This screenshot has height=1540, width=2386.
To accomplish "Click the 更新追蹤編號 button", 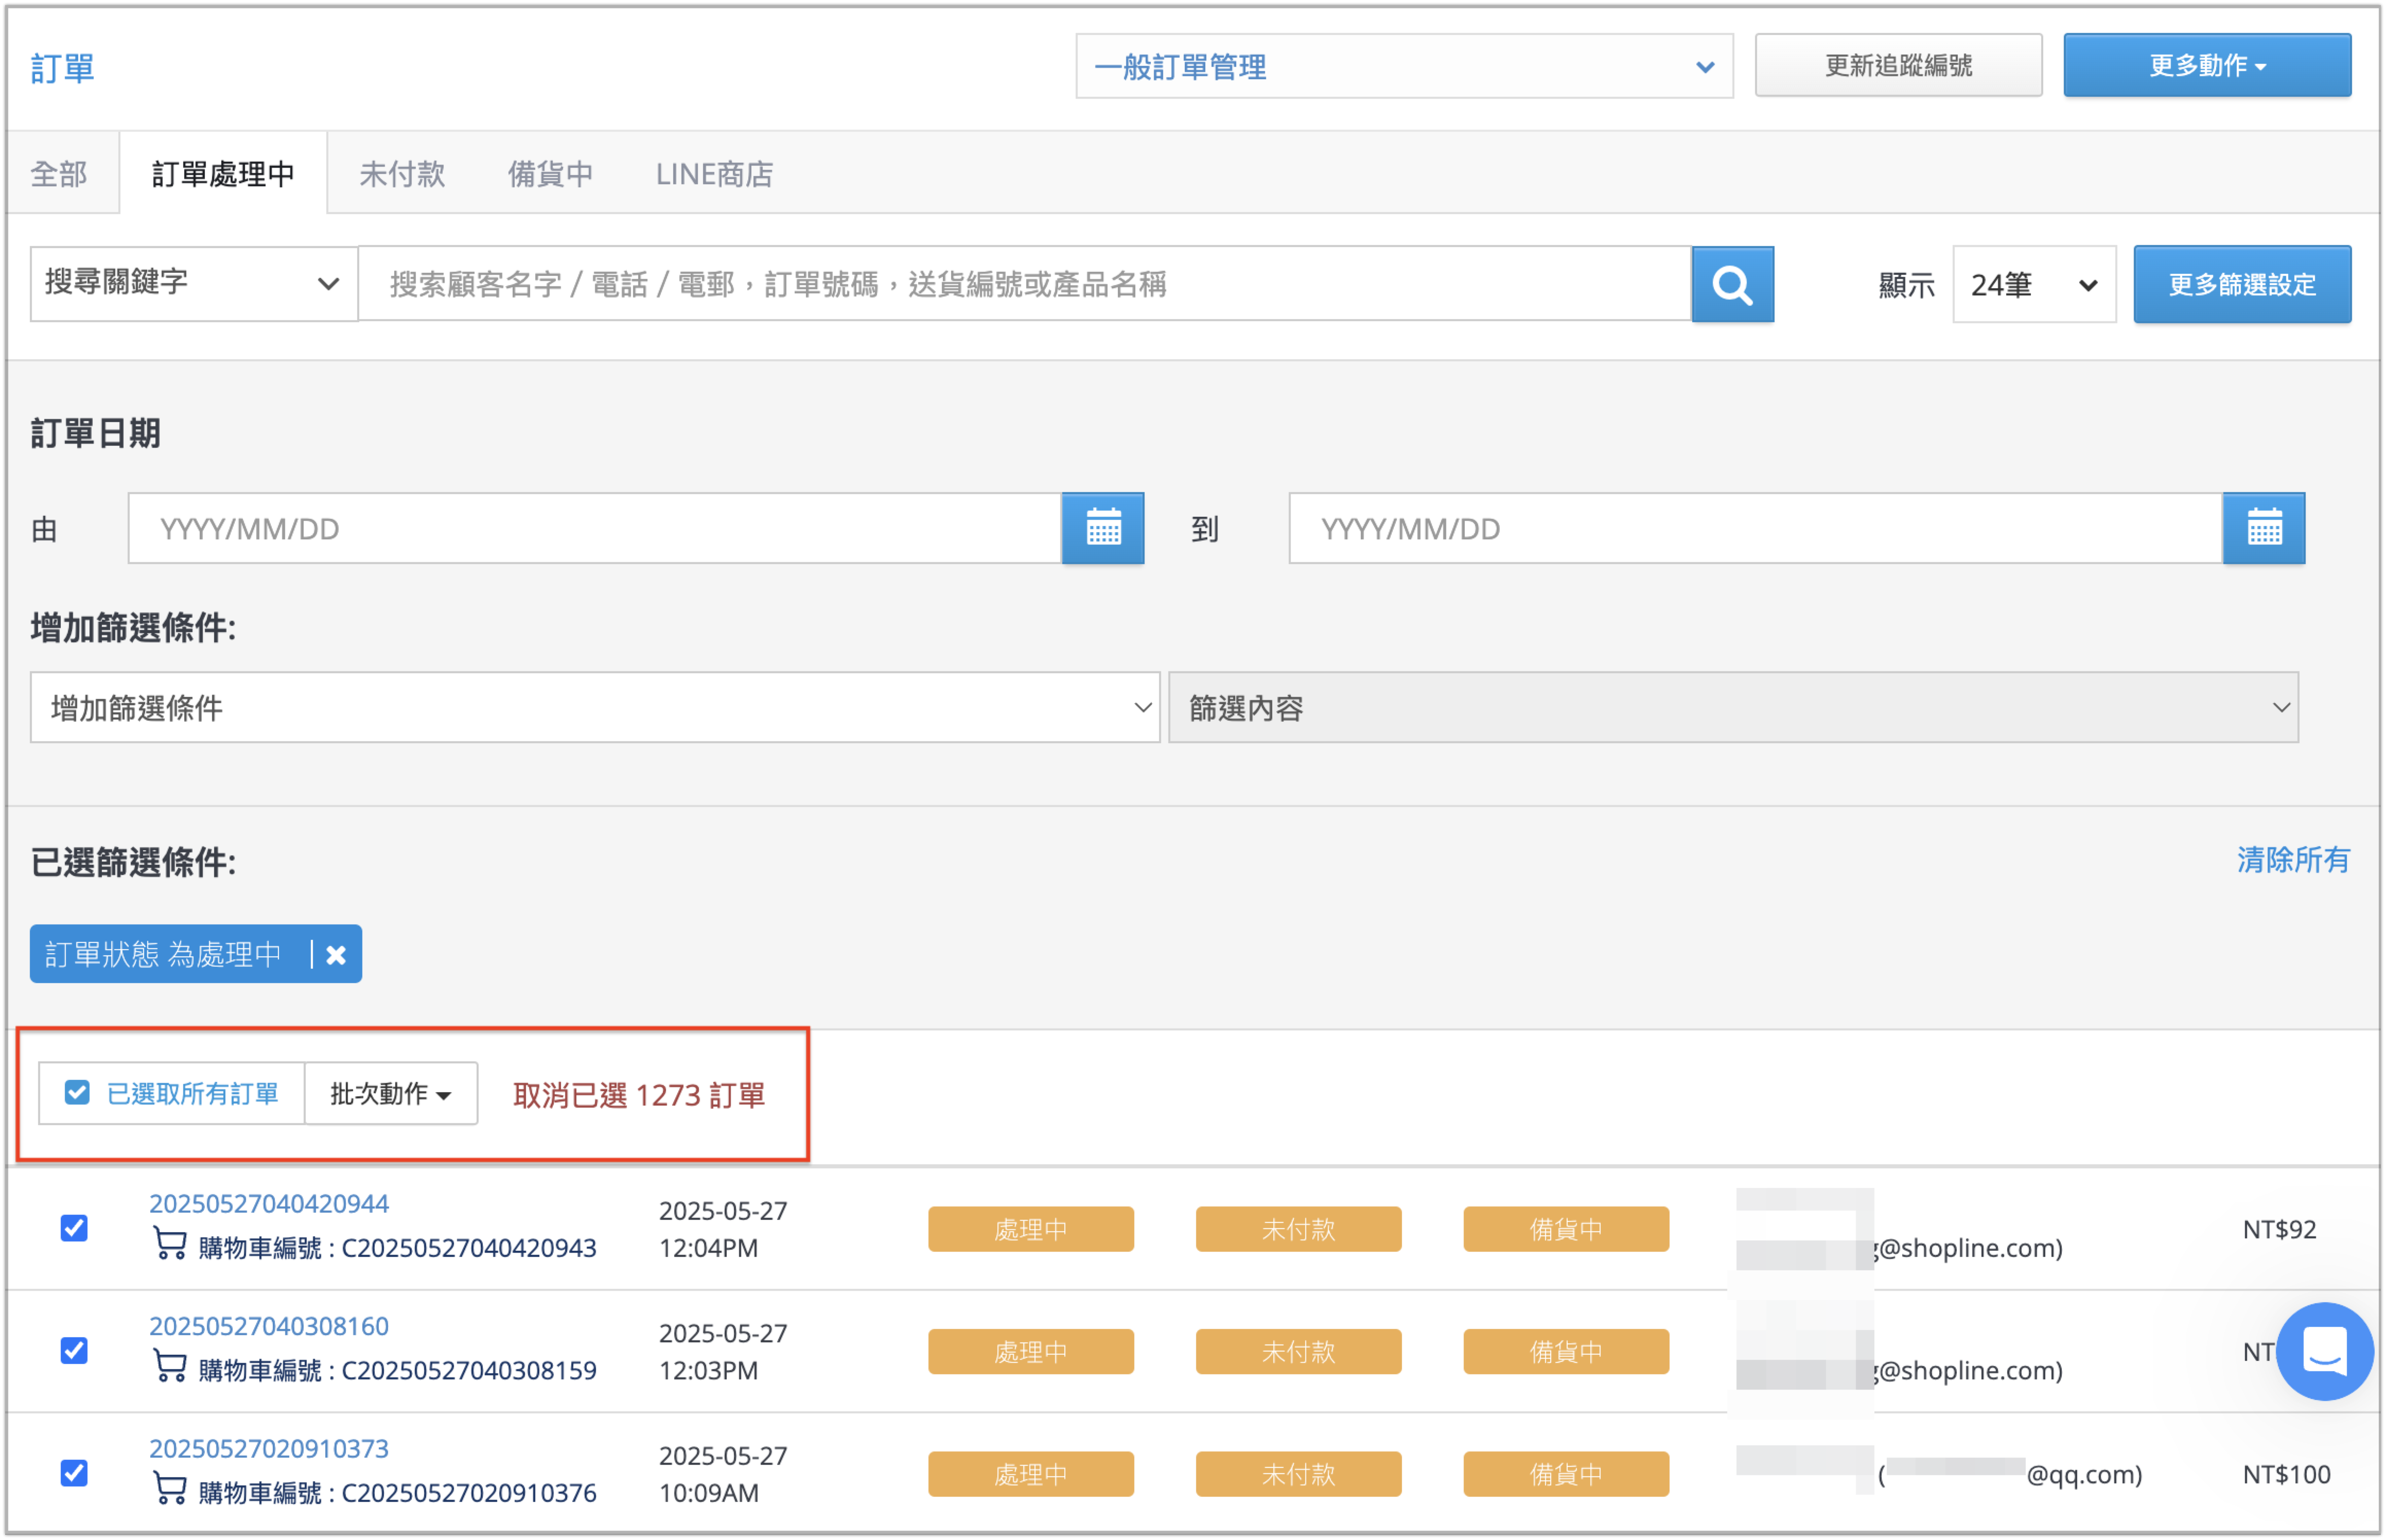I will [1898, 66].
